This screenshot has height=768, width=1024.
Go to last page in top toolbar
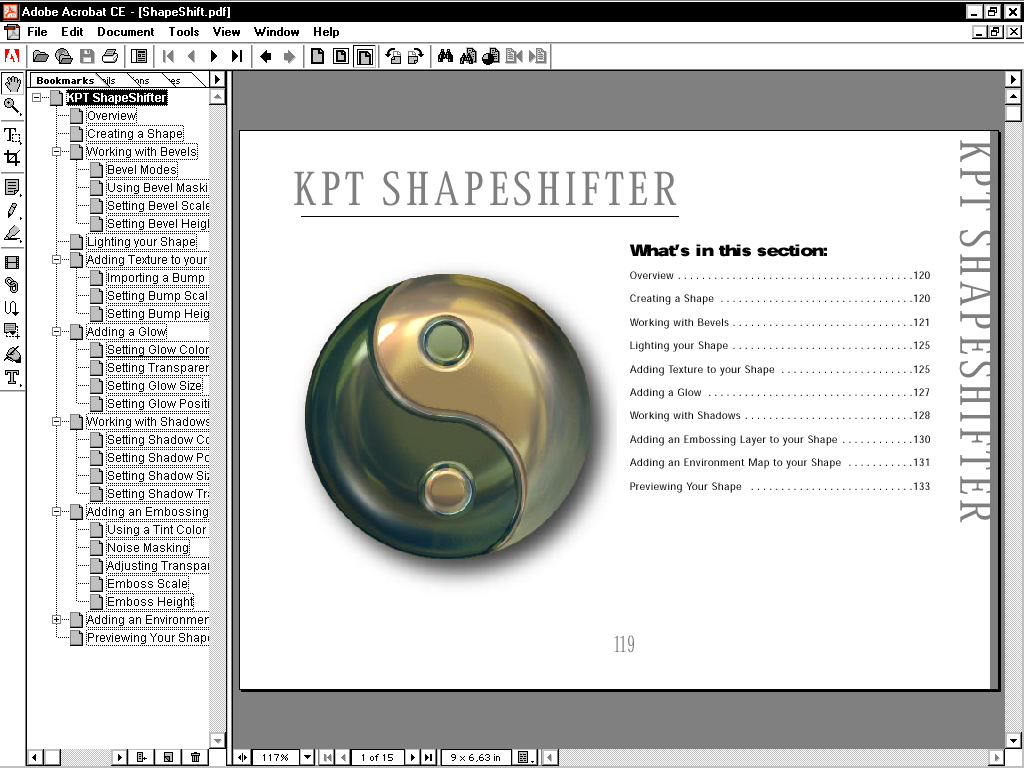[x=237, y=57]
